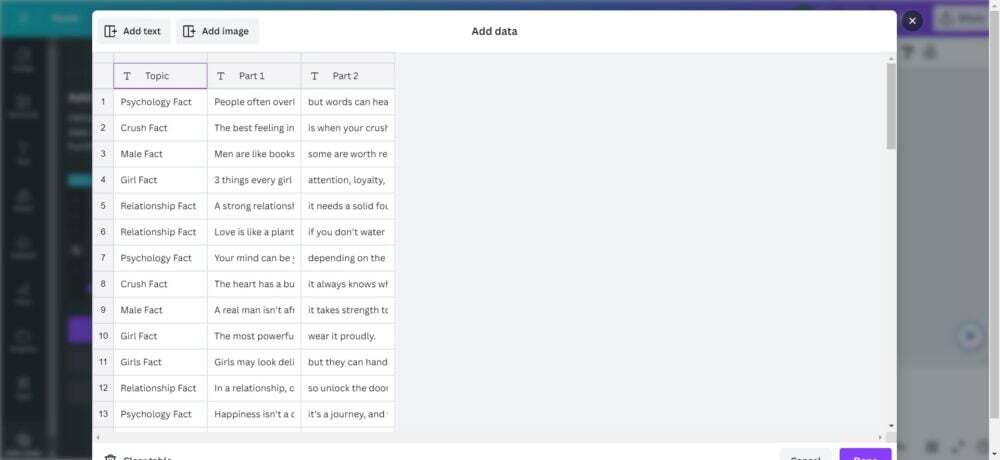Click cell 'it takes strength to'
The image size is (1000, 460).
coord(348,310)
